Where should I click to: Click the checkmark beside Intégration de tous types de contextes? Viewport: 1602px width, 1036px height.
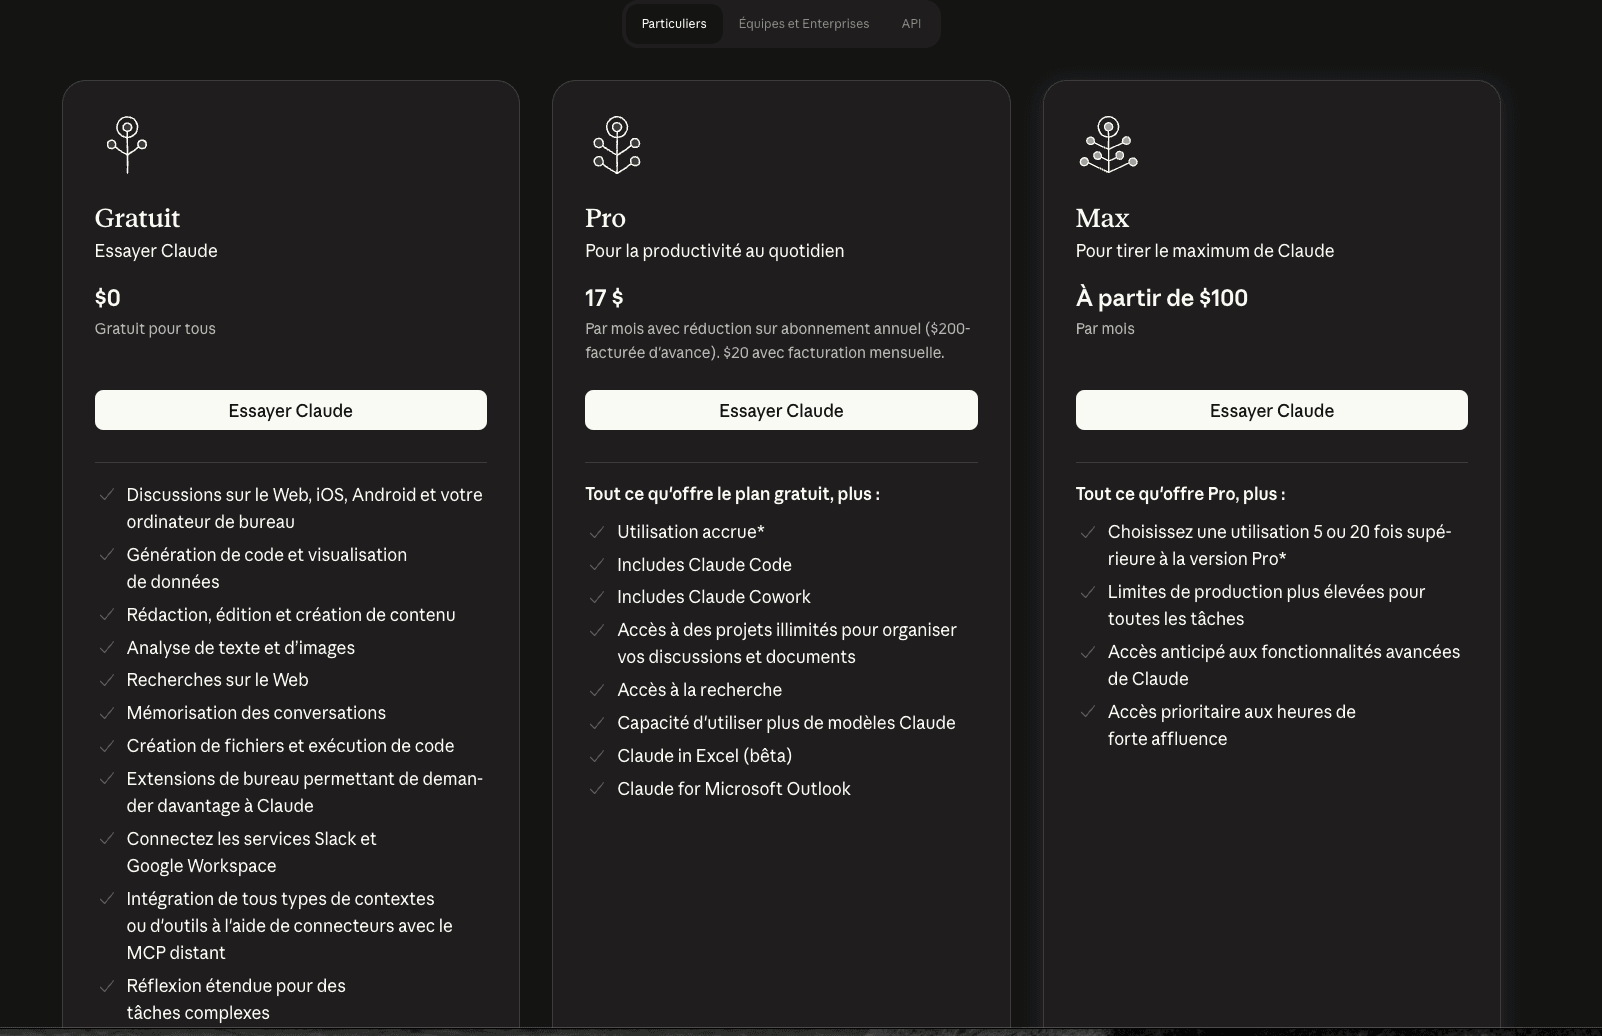(106, 898)
